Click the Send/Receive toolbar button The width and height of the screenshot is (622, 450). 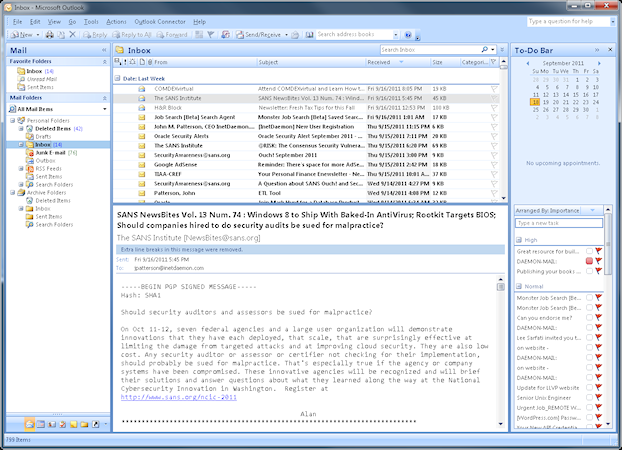(260, 34)
